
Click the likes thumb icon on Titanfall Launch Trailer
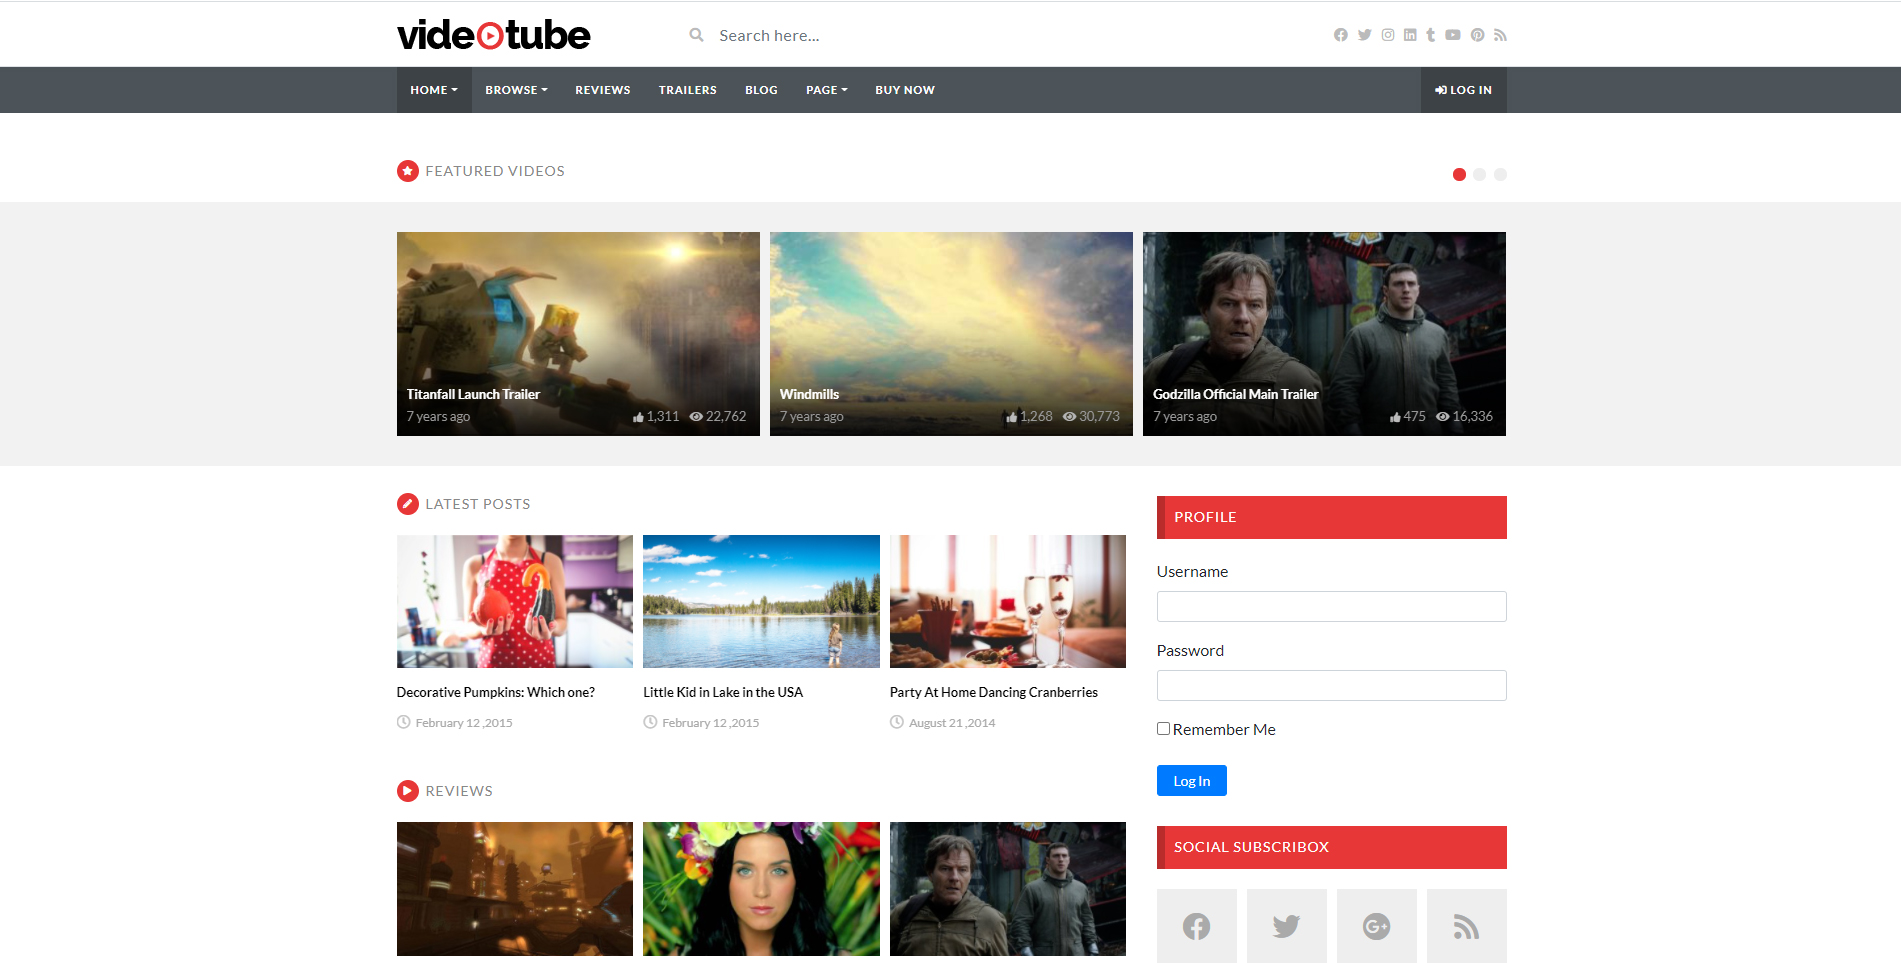point(638,417)
